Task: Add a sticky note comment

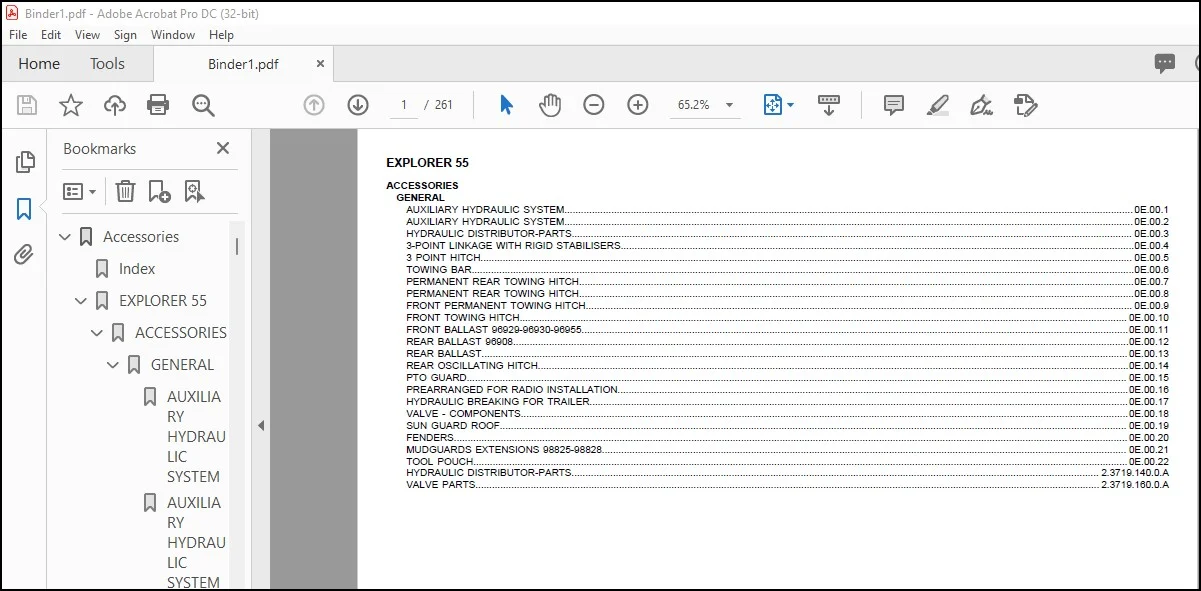Action: pyautogui.click(x=894, y=105)
